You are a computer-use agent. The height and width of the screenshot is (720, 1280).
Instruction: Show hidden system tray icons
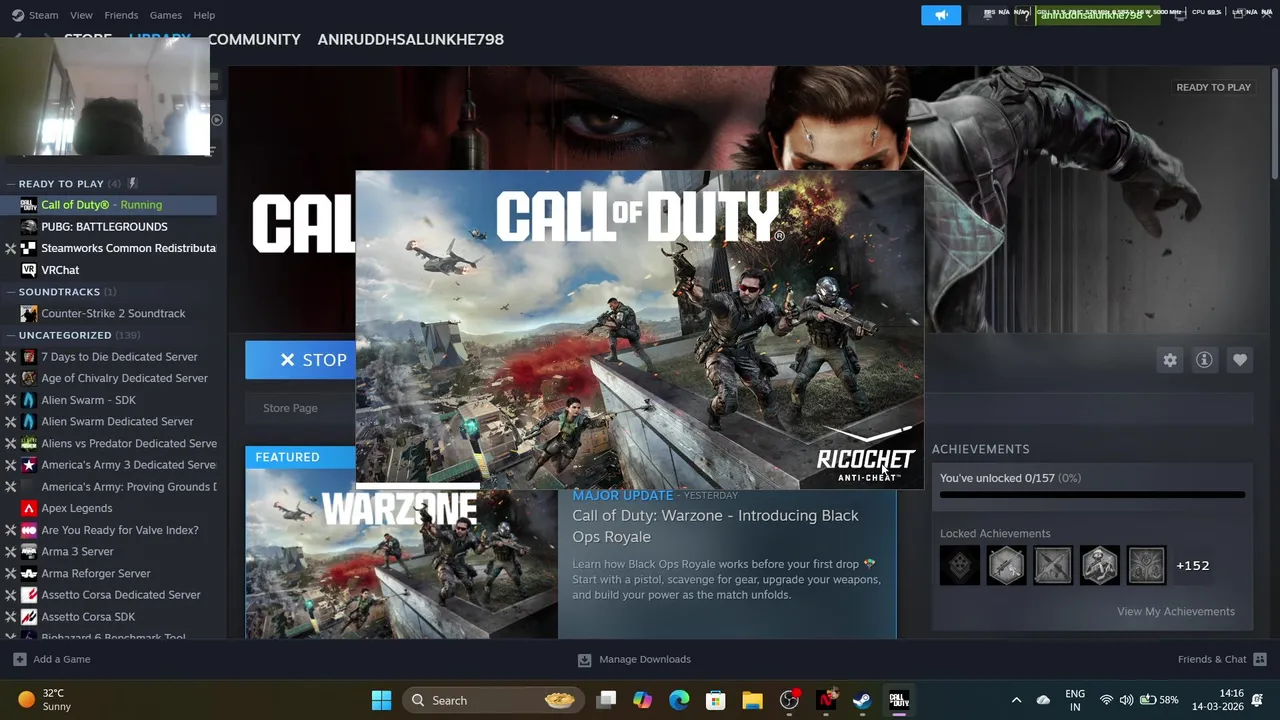coord(1016,700)
